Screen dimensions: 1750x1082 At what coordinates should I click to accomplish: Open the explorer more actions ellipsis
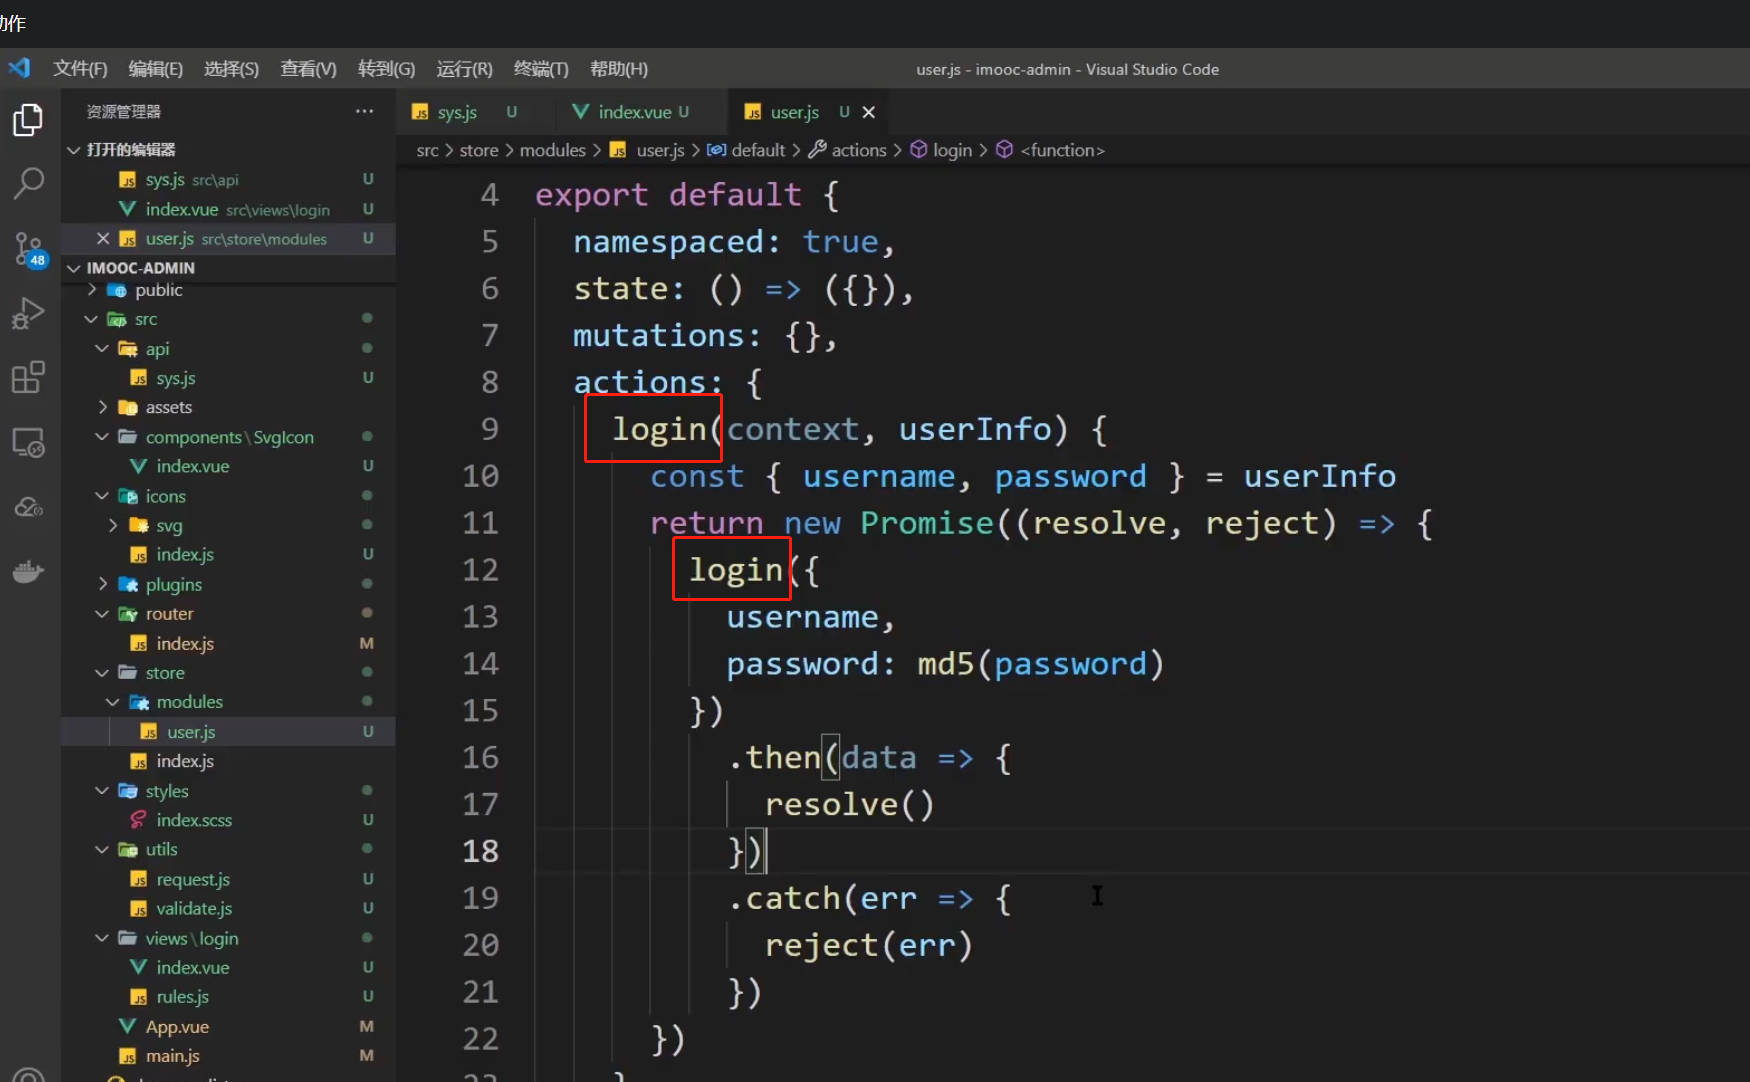tap(364, 111)
